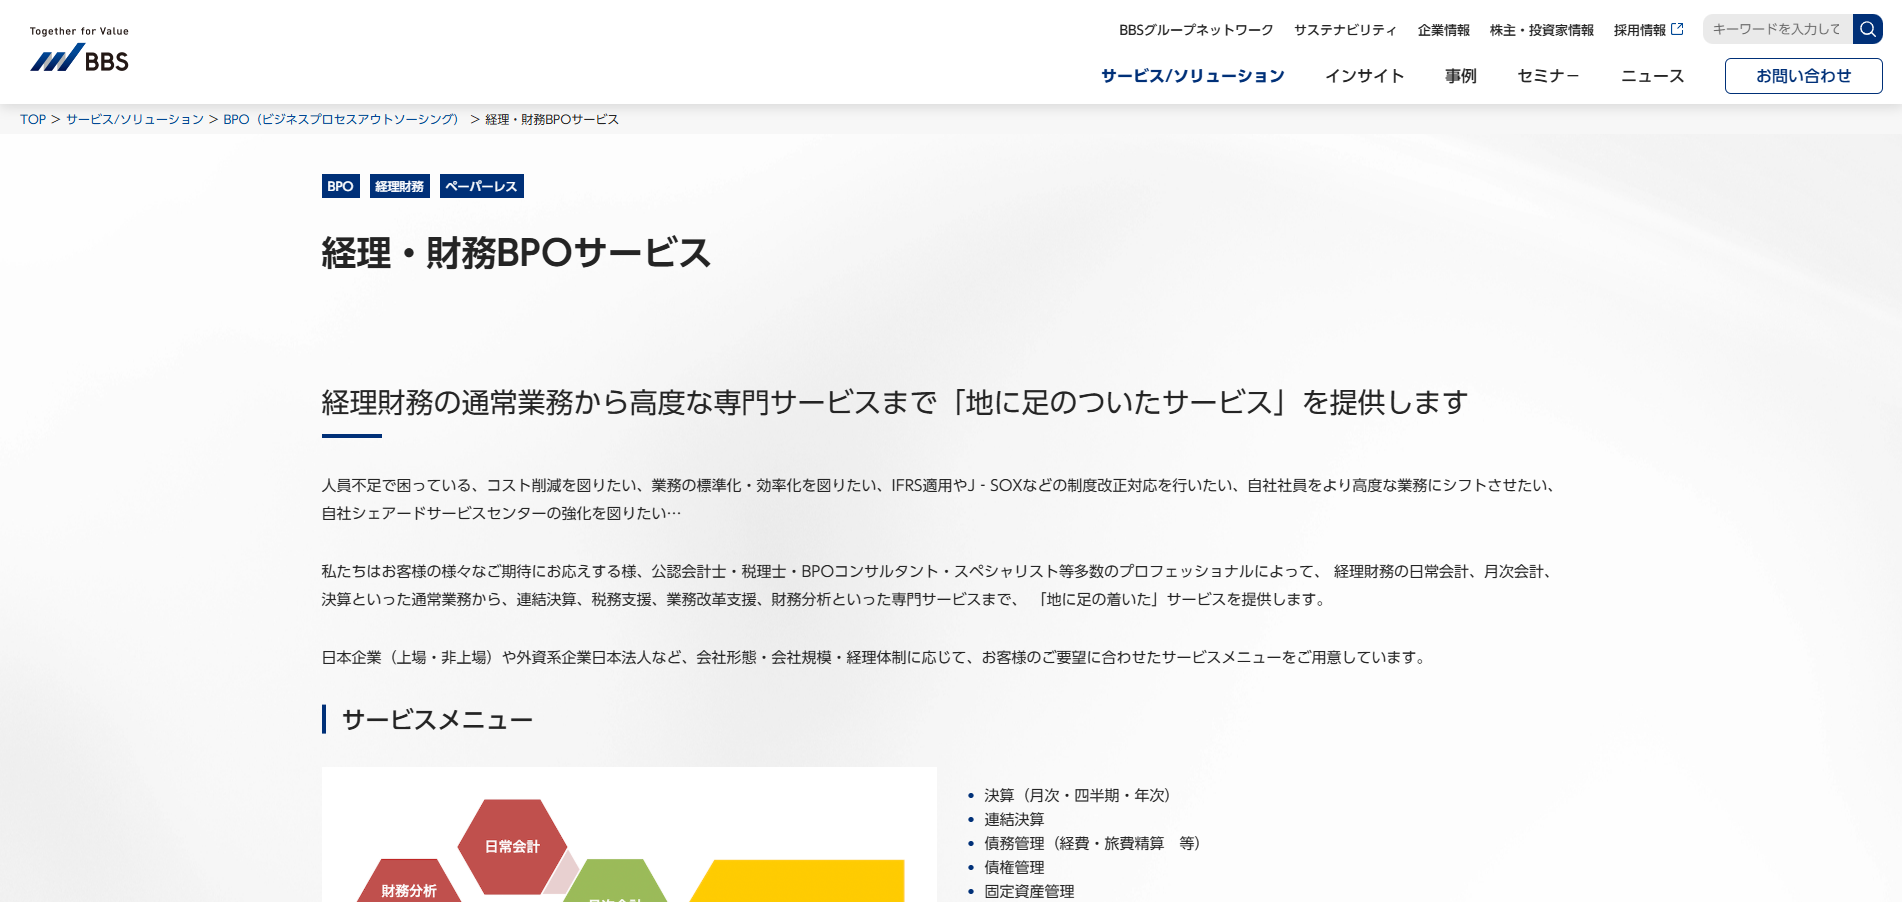Open 株主・投資家情報
The image size is (1902, 902).
(x=1542, y=29)
